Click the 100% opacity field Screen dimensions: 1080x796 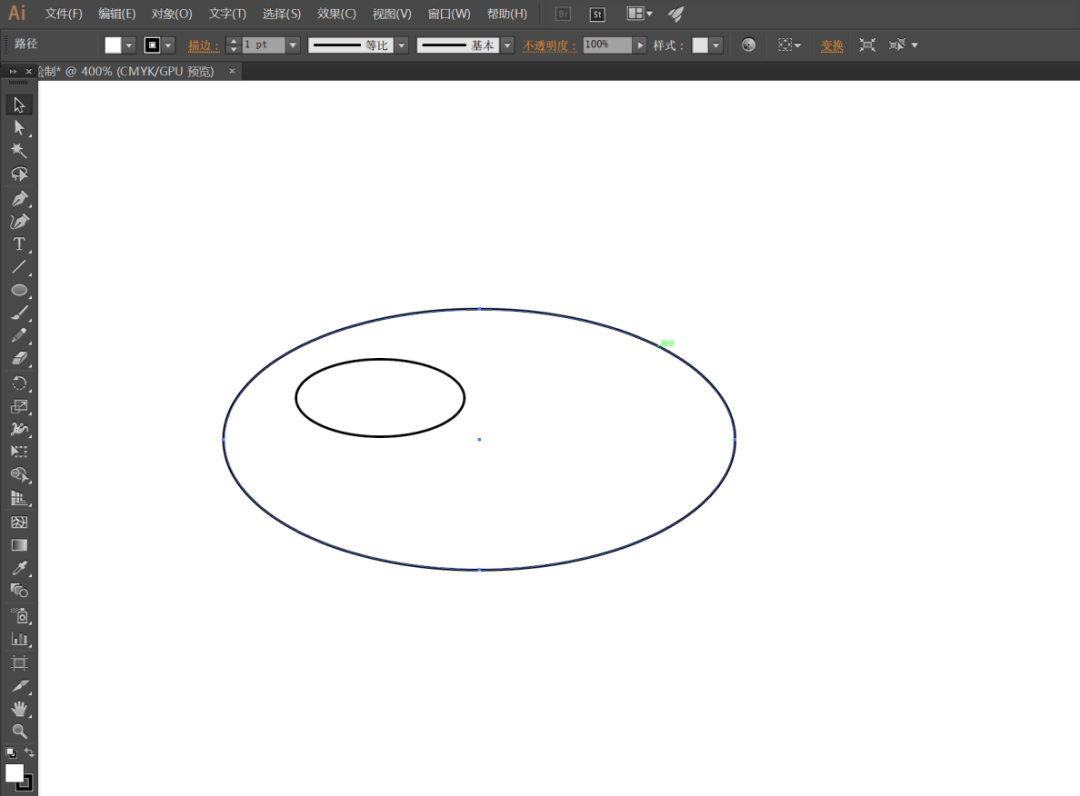point(607,45)
